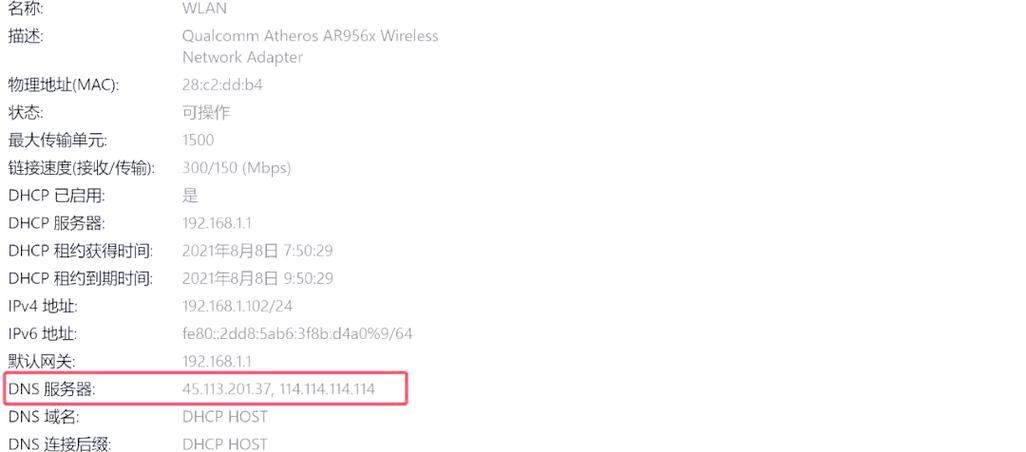Click the 300/150 (Mbps) link speed value
The image size is (1026, 452).
click(236, 168)
